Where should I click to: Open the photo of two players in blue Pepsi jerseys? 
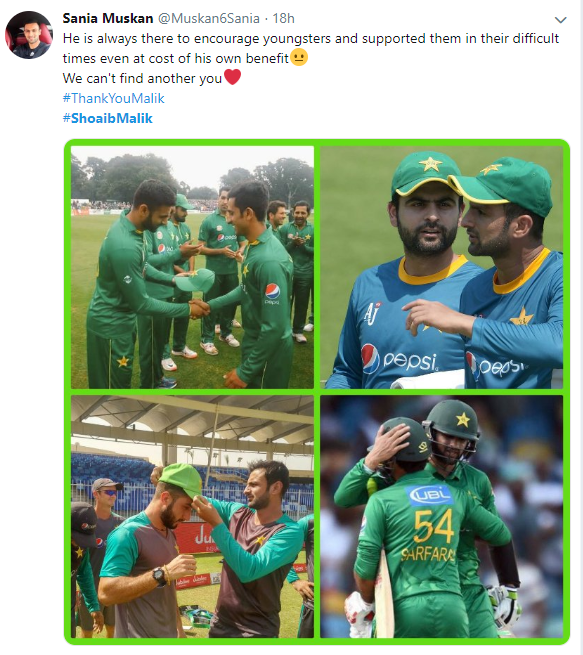coord(441,267)
